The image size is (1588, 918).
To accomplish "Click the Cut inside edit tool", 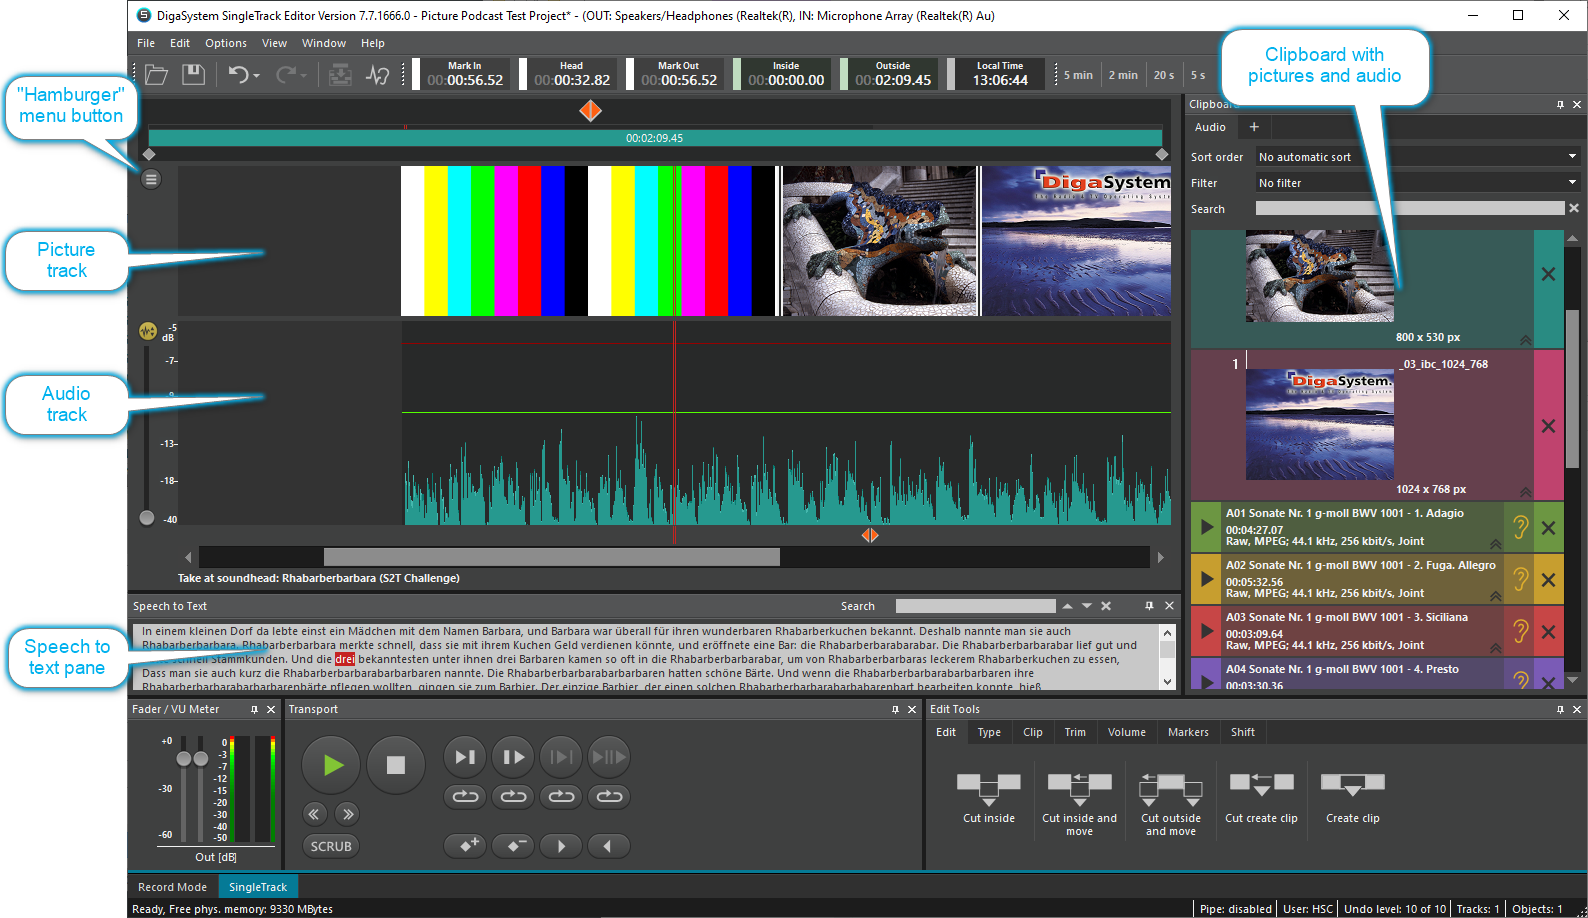I will [988, 789].
